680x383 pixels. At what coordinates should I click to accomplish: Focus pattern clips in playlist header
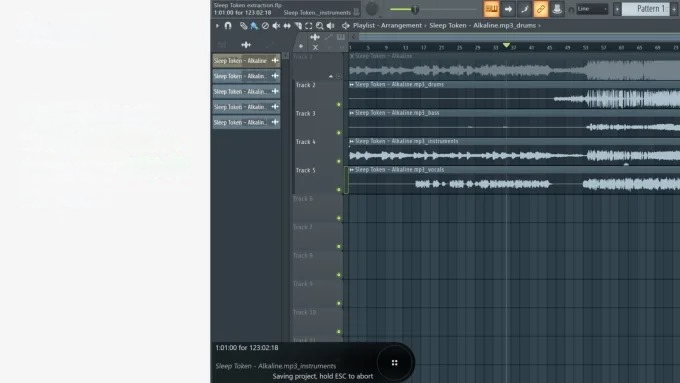point(341,37)
